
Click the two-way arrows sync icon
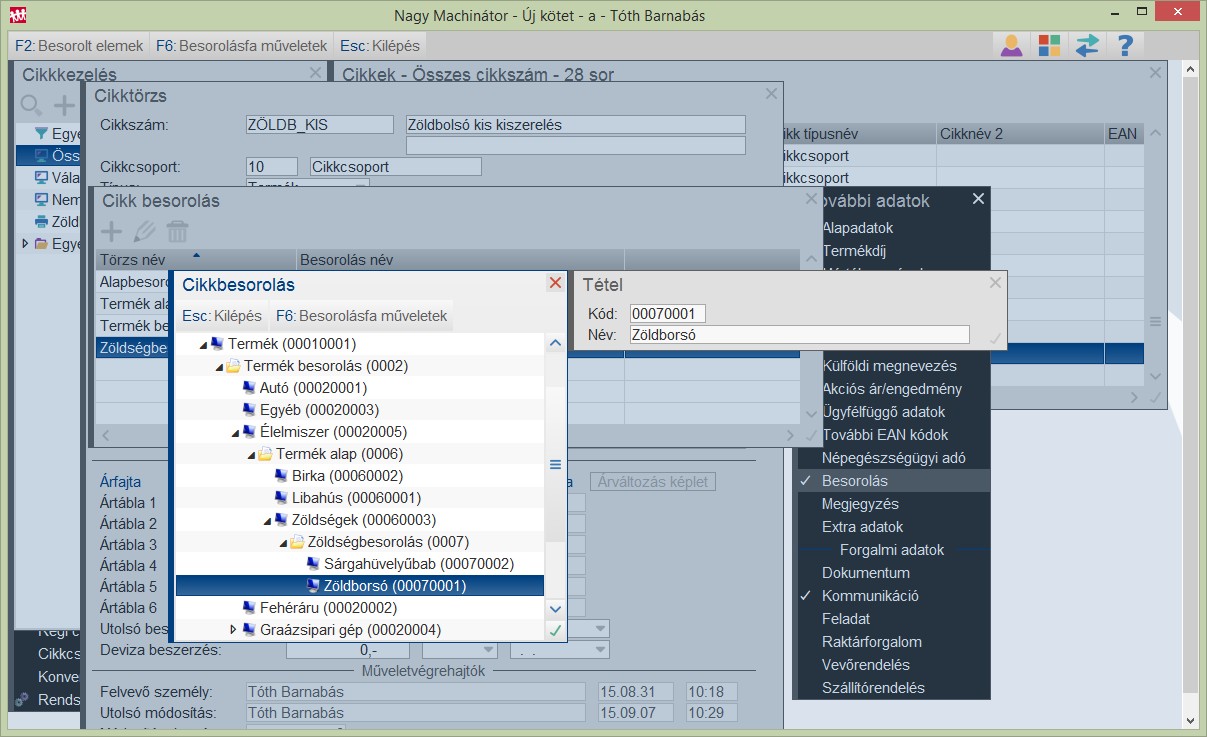[x=1087, y=45]
